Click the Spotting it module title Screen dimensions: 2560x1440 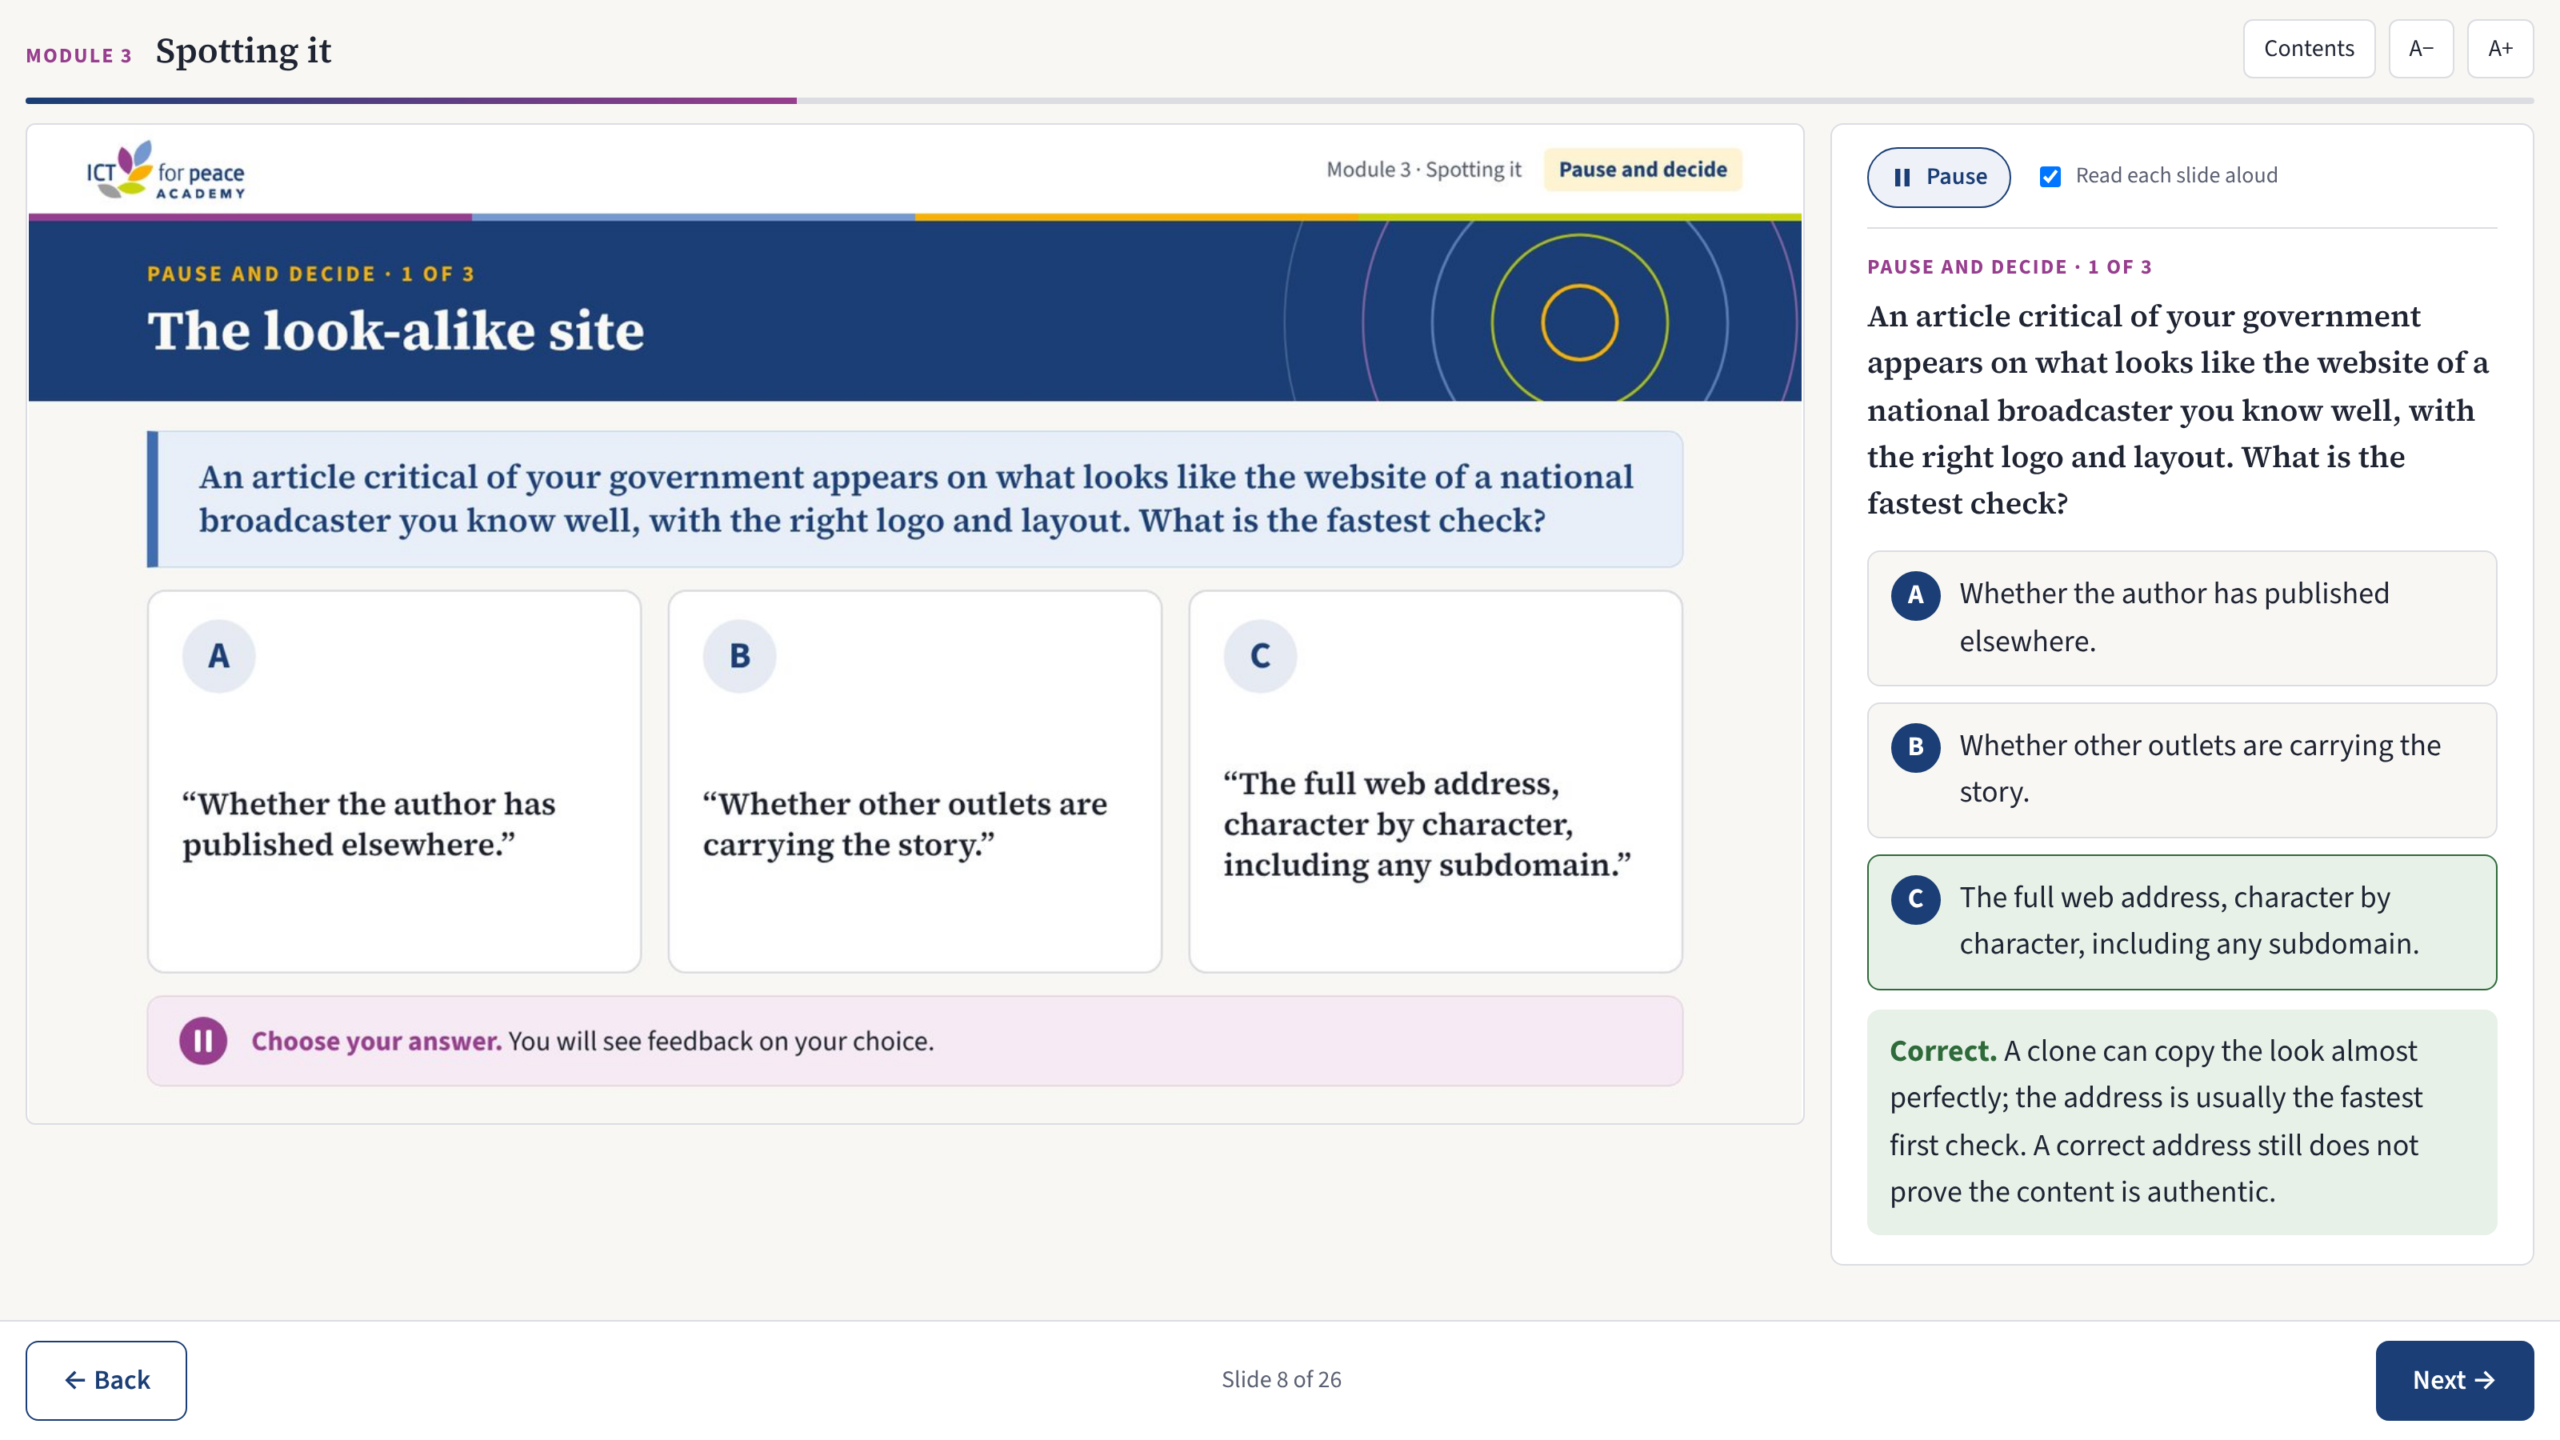click(243, 50)
